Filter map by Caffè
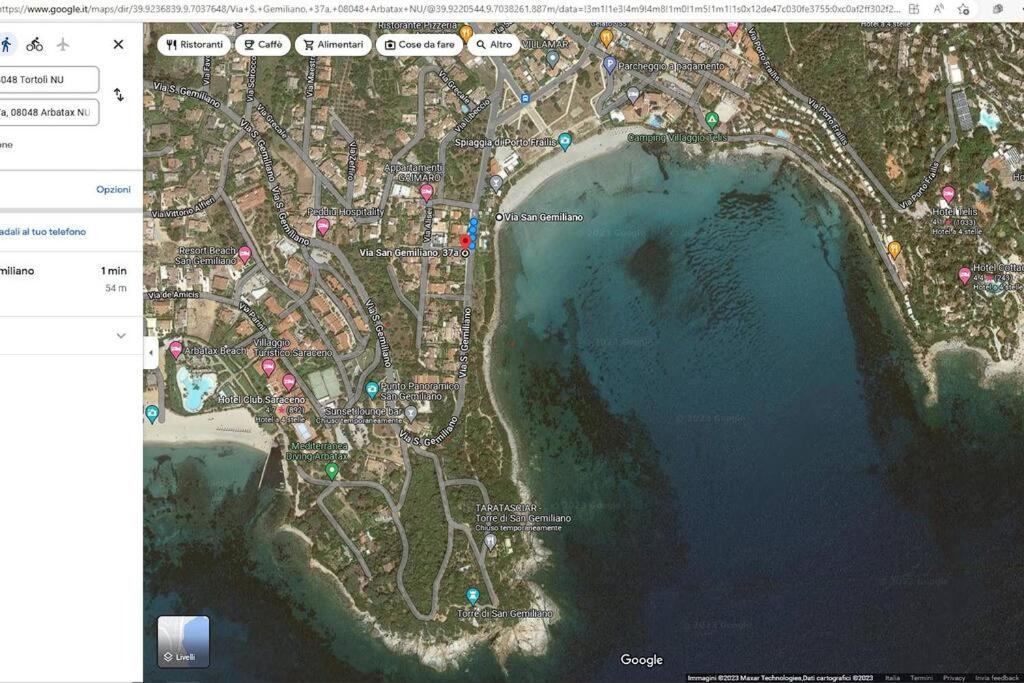The height and width of the screenshot is (683, 1024). tap(263, 44)
